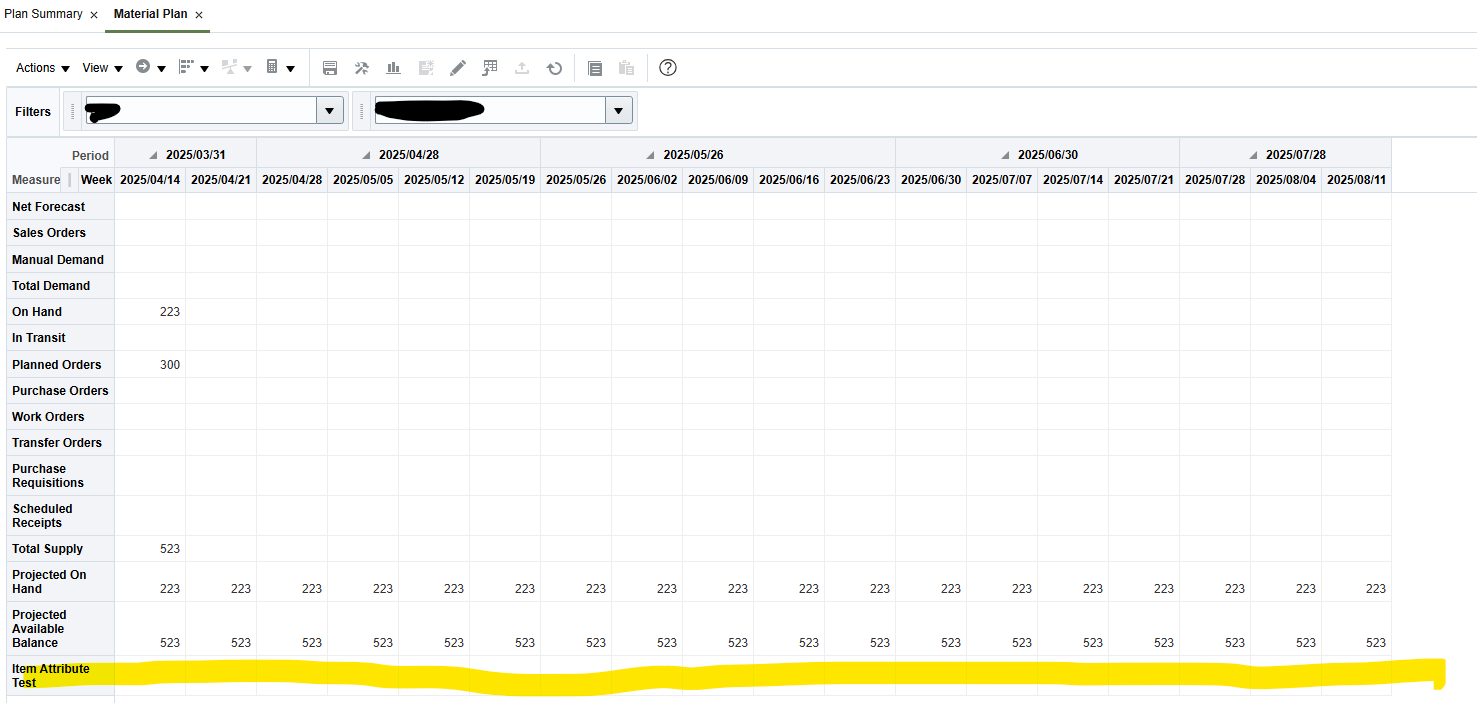Viewport: 1477px width, 703px height.
Task: Click the 2025/04/14 week column header
Action: click(150, 180)
